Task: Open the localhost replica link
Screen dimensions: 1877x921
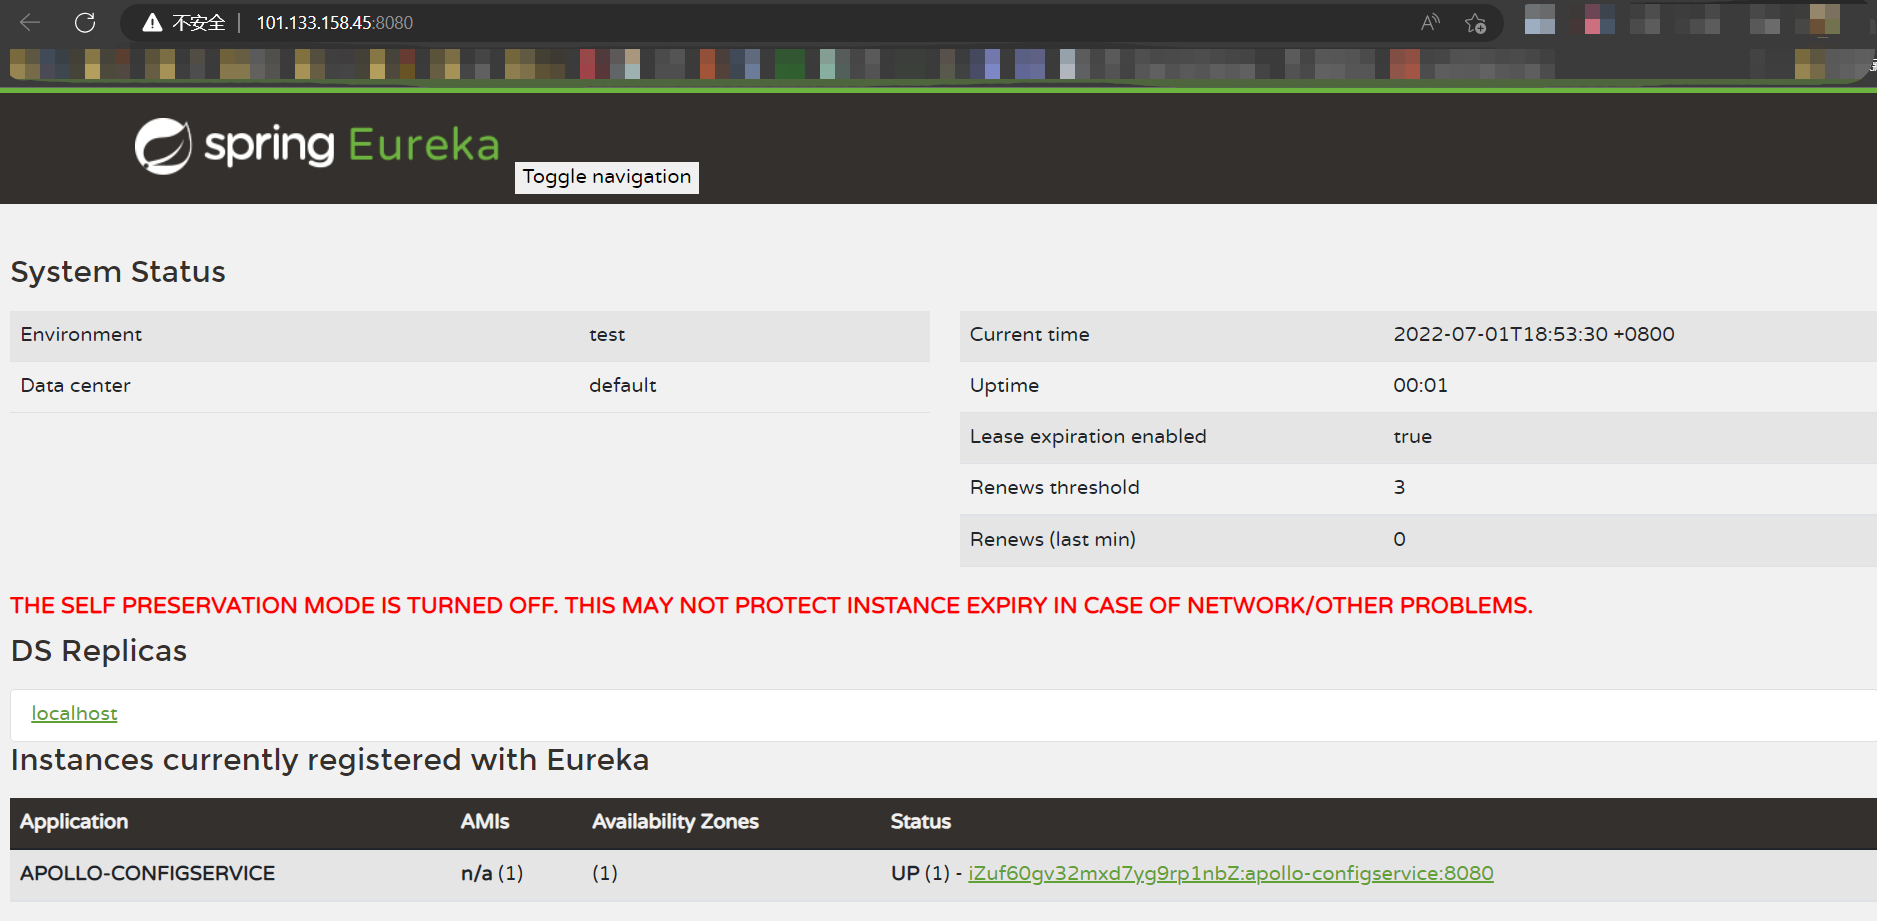Action: (74, 713)
